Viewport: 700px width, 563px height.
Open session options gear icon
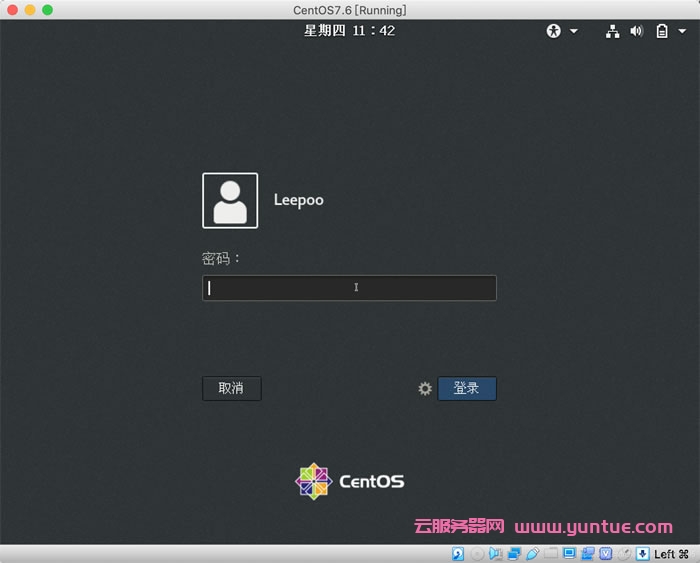click(x=425, y=388)
